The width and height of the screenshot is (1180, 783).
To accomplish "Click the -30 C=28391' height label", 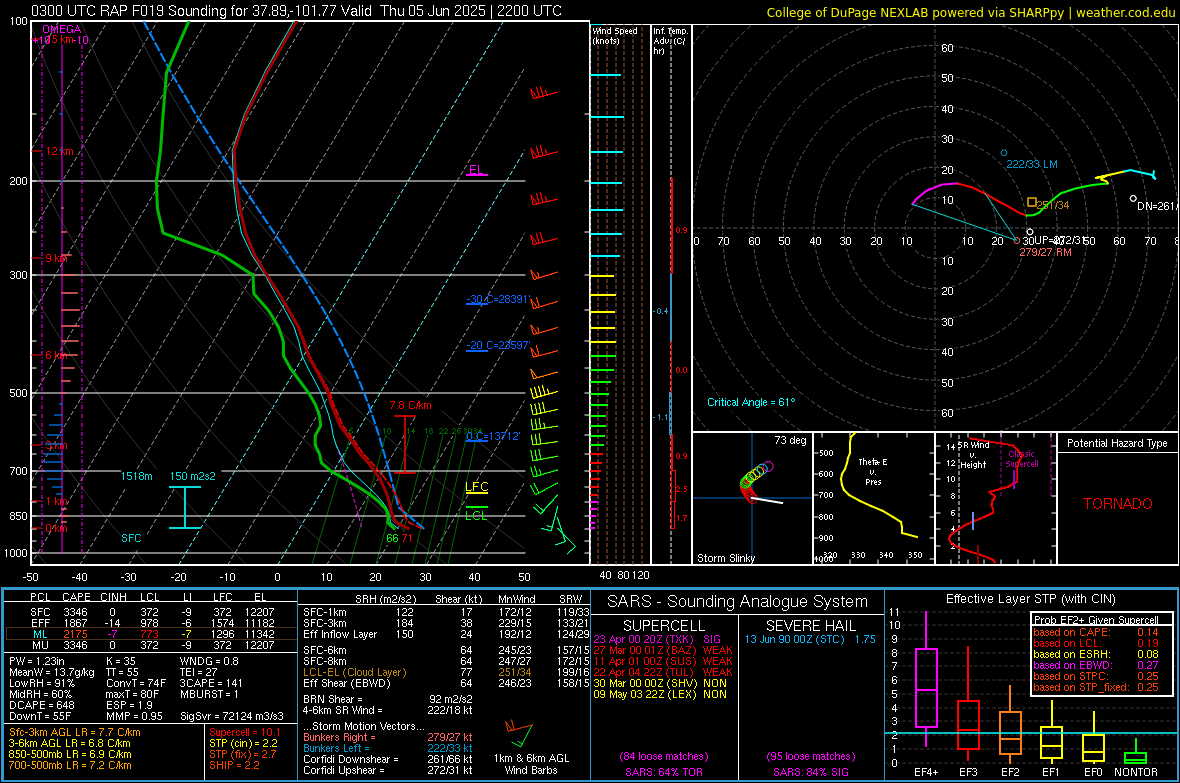I will tap(498, 299).
